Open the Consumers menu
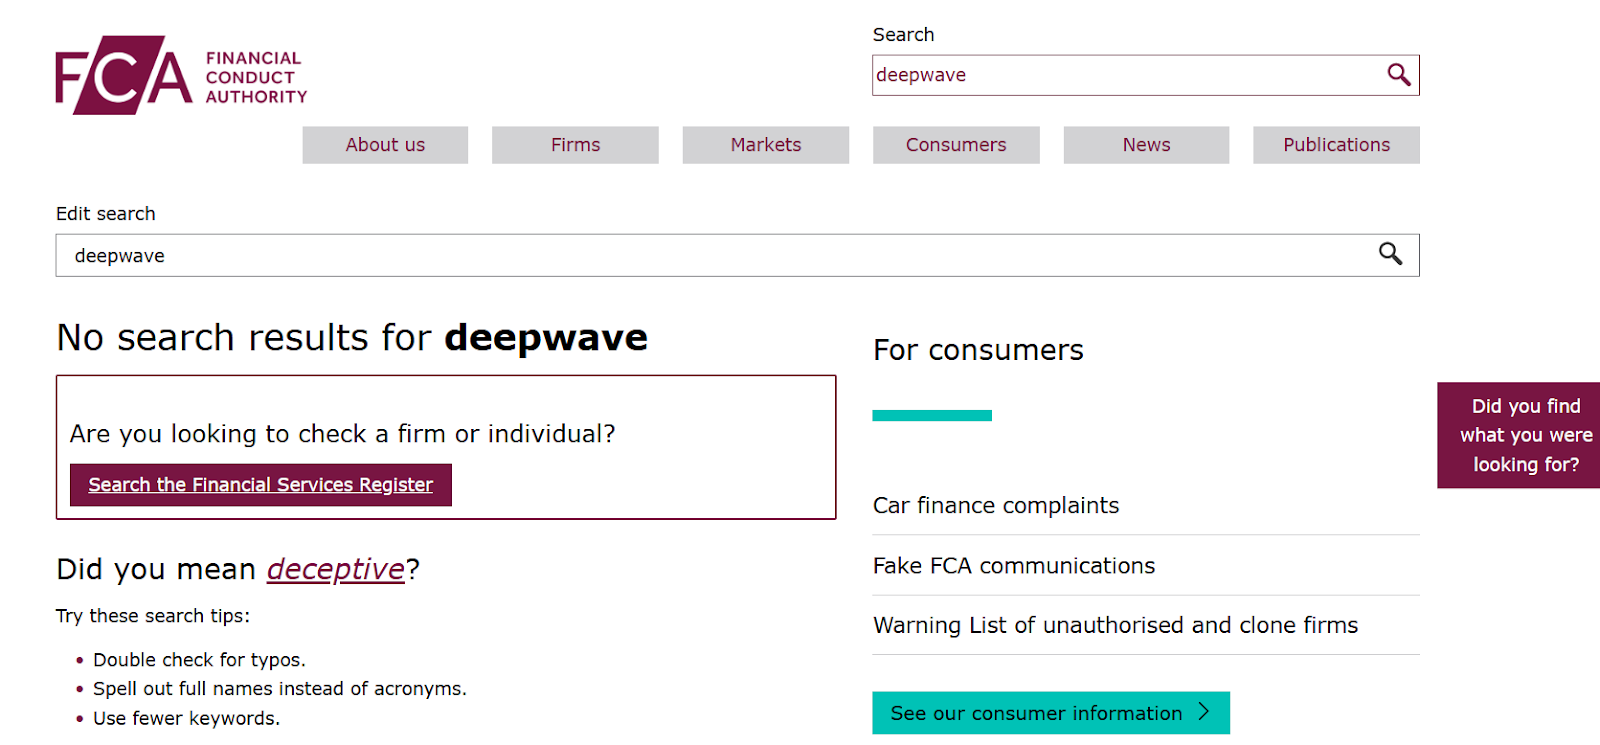The image size is (1600, 745). (956, 145)
